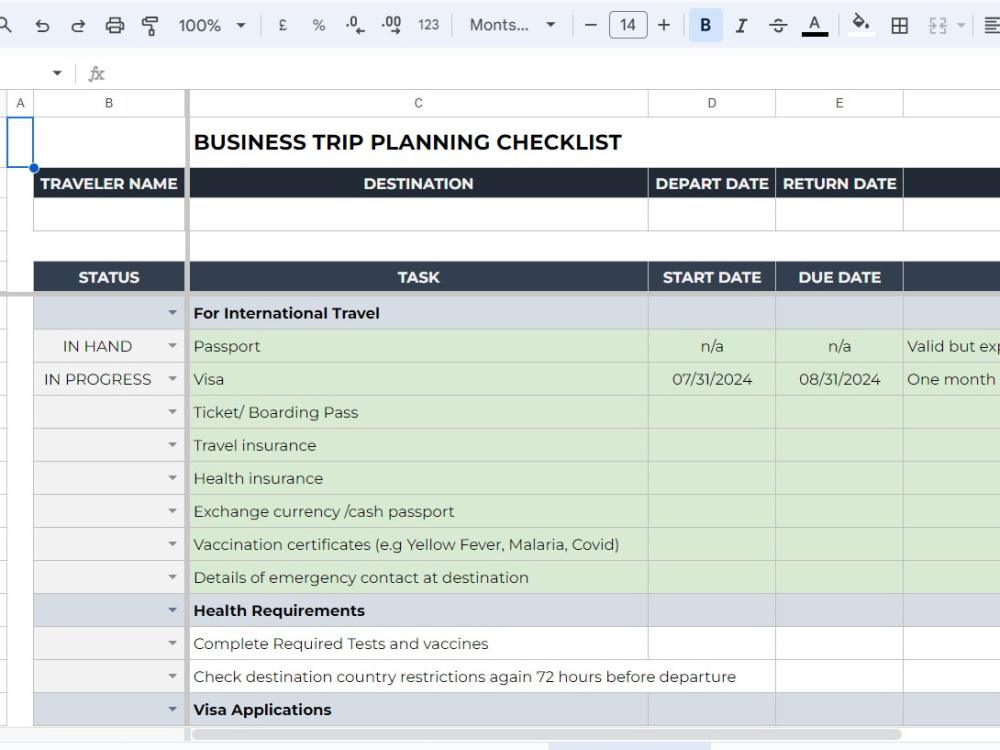This screenshot has width=1000, height=750.
Task: Increase font size with plus button
Action: 664,26
